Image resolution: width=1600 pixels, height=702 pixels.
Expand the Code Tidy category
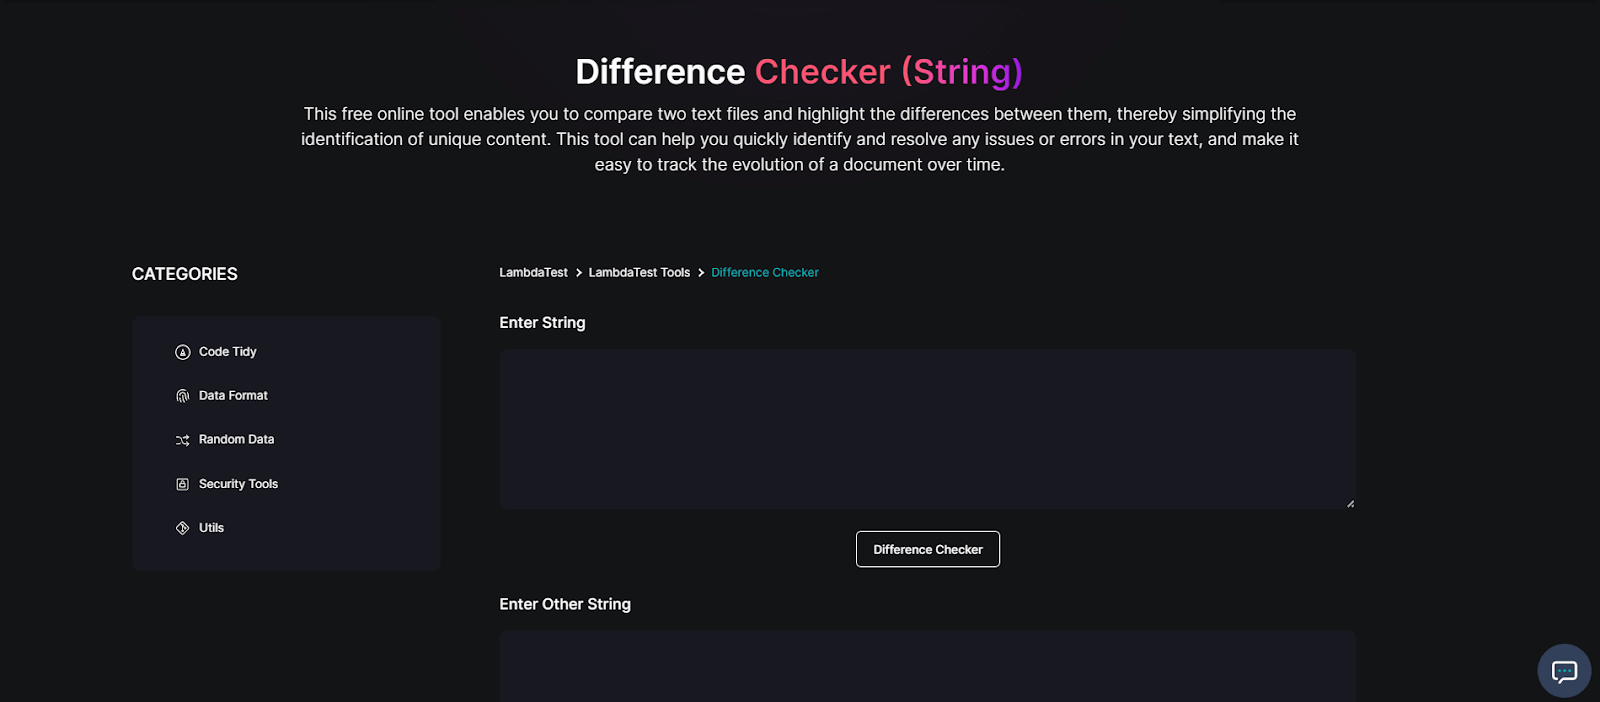[x=227, y=351]
